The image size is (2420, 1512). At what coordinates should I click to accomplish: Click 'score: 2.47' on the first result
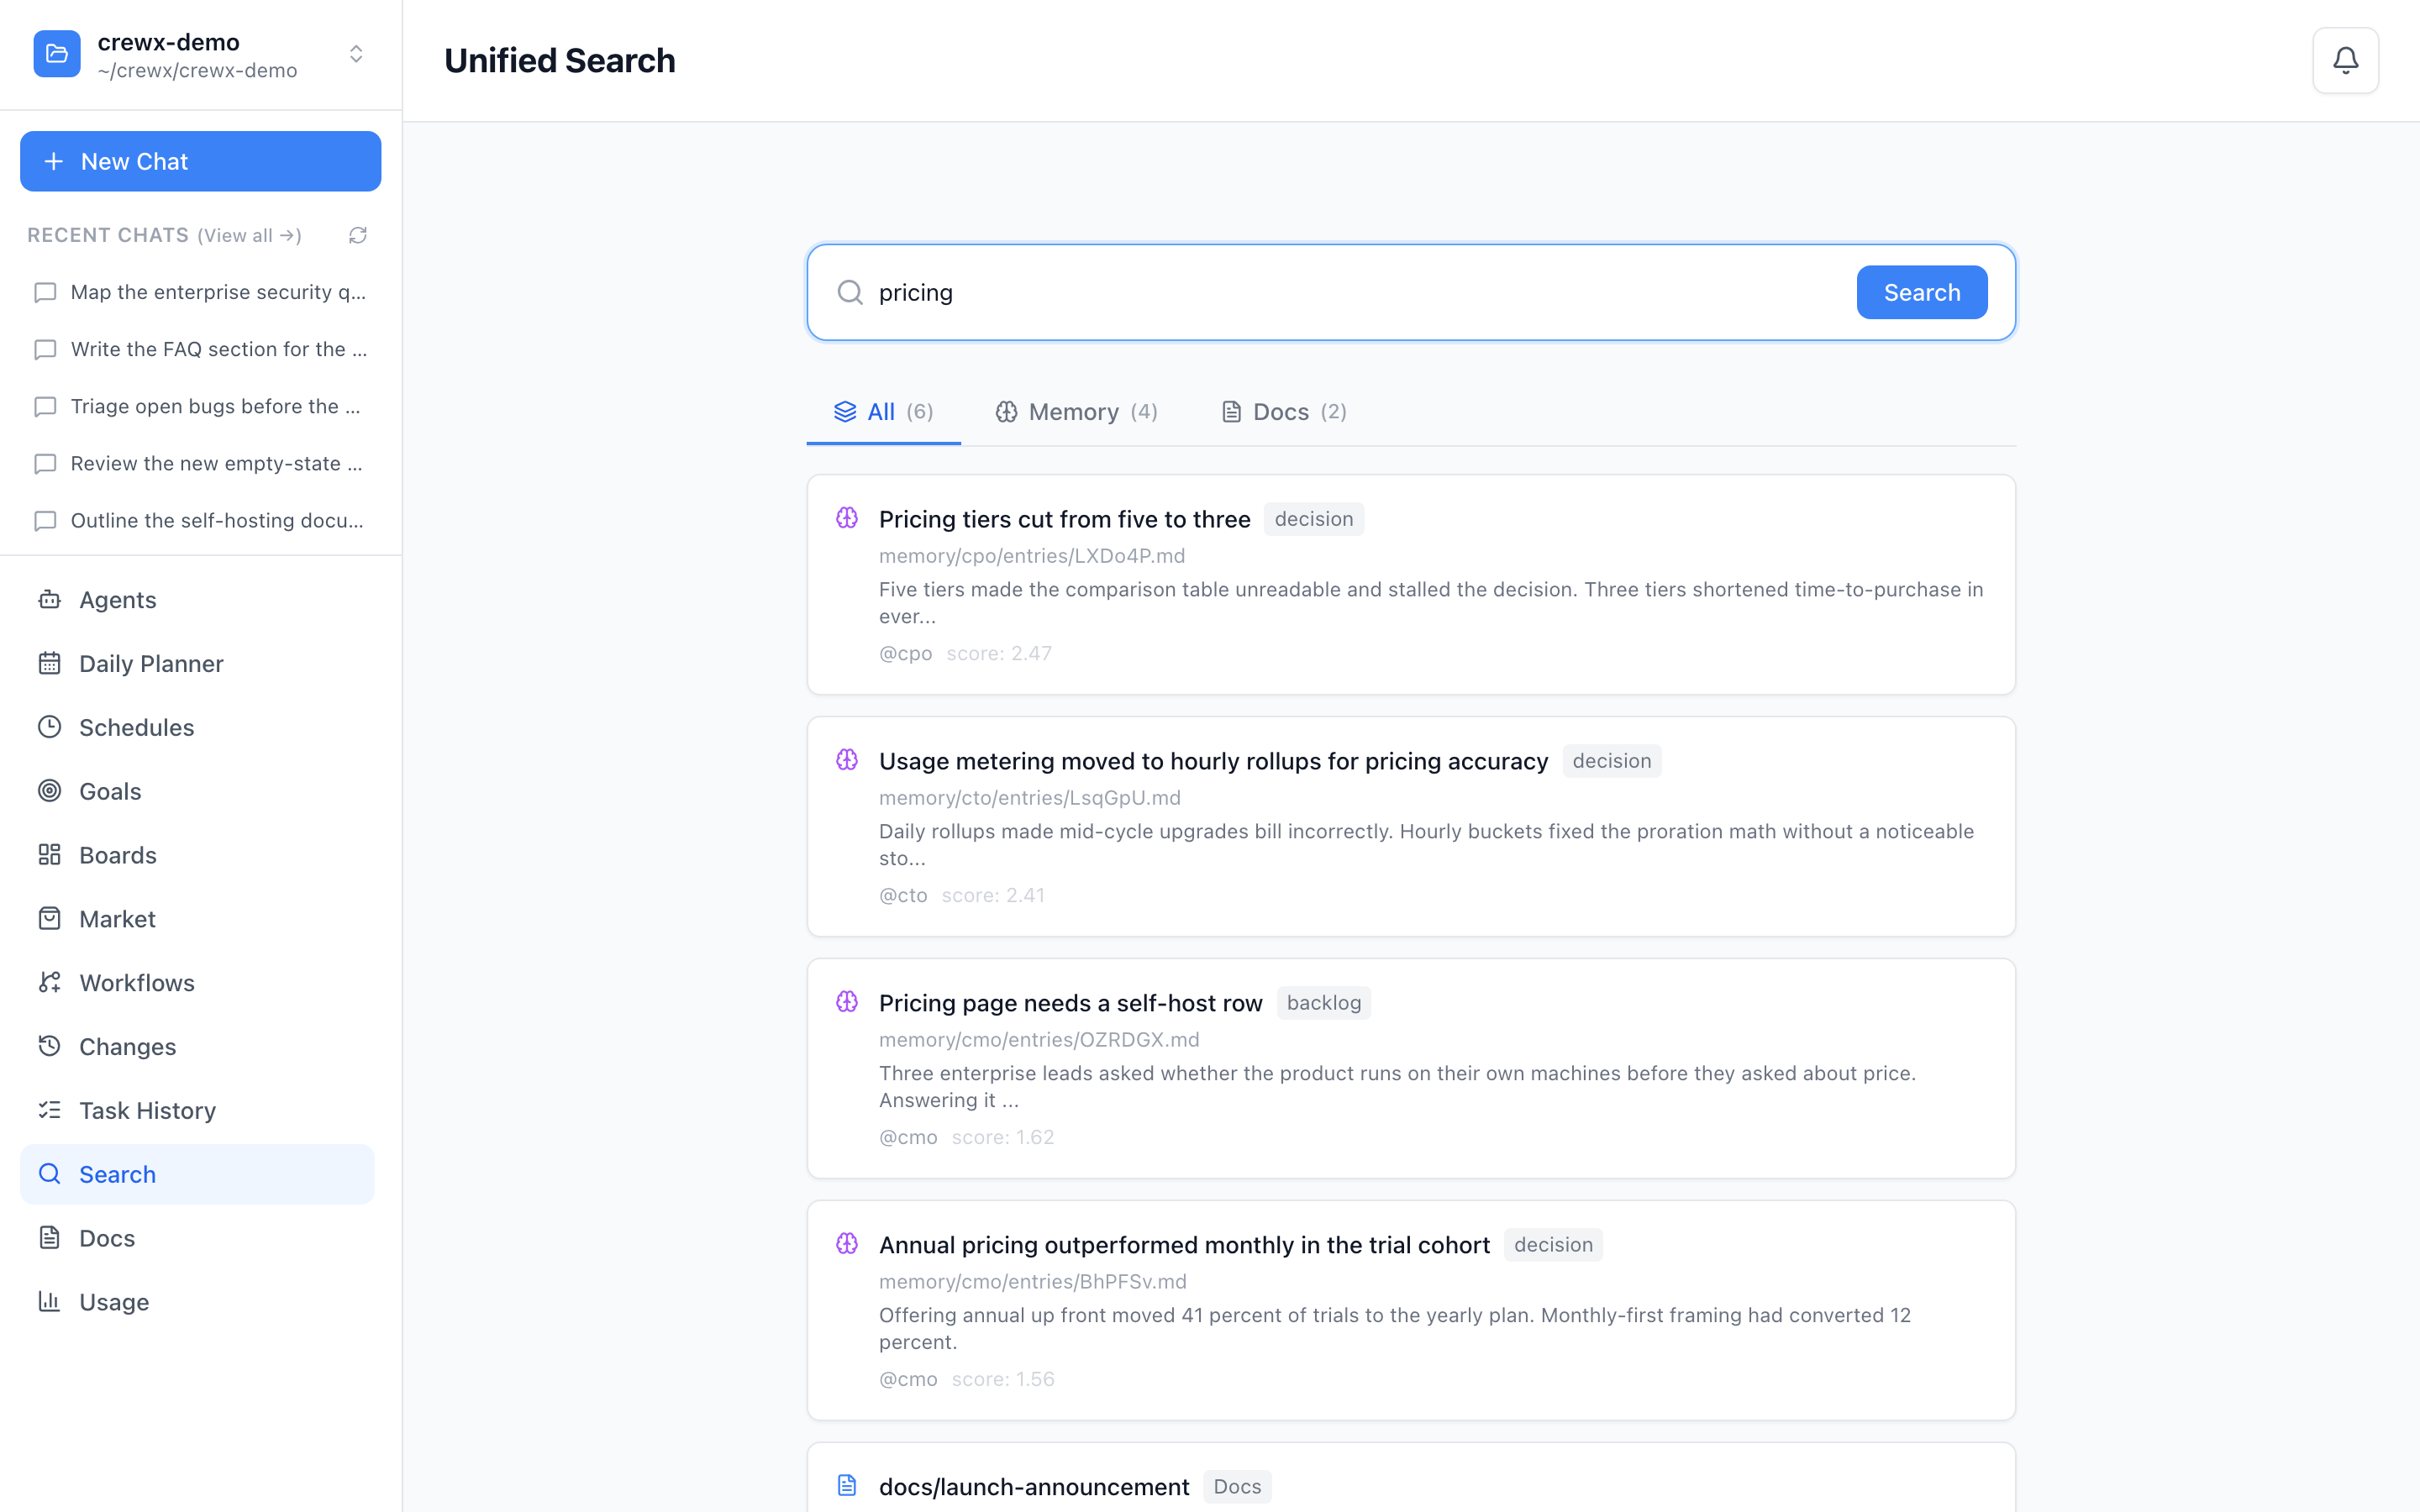[999, 654]
